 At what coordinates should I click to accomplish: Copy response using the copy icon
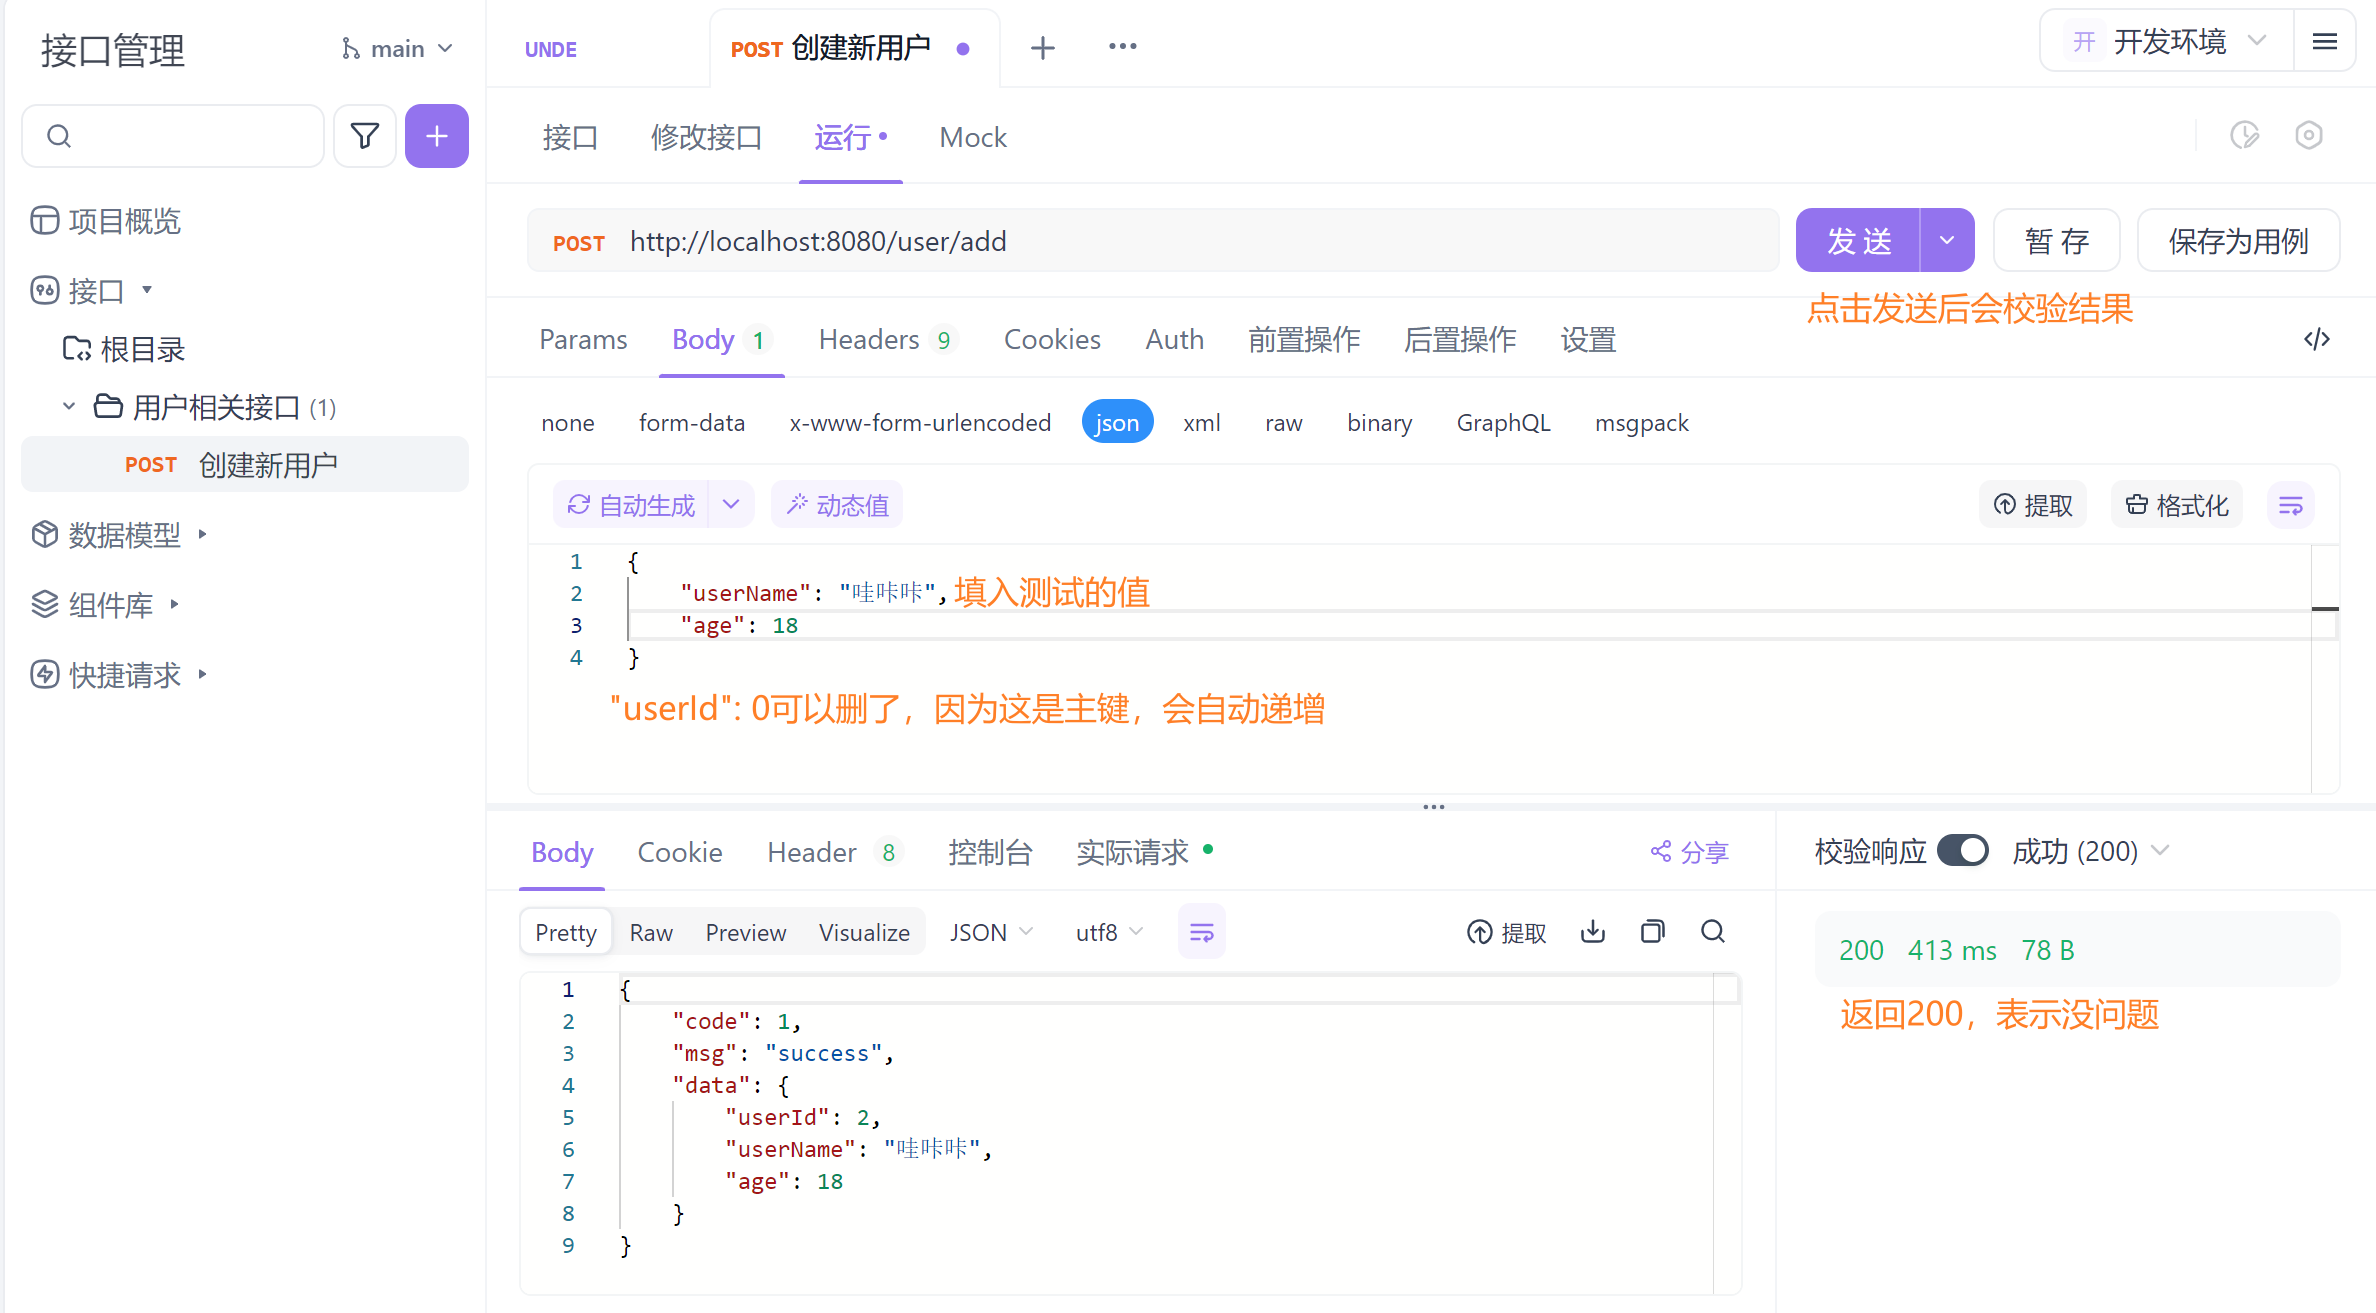pyautogui.click(x=1653, y=932)
